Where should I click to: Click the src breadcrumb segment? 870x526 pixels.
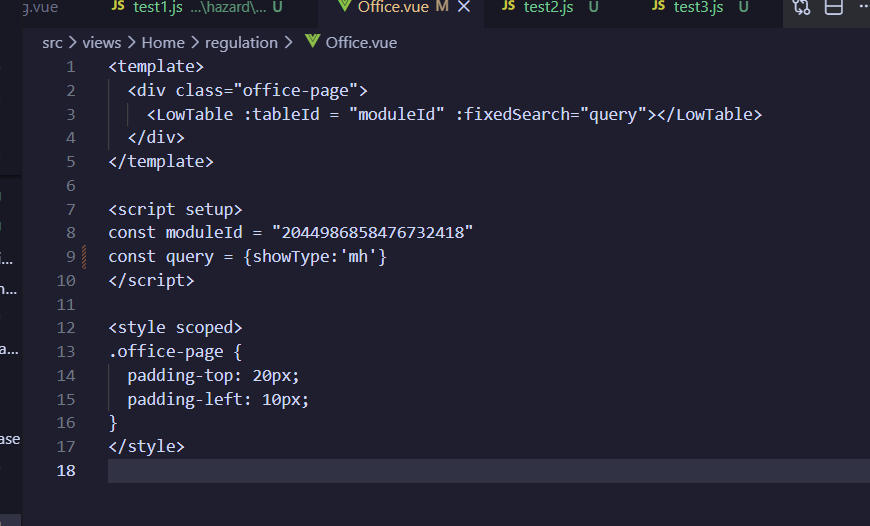[x=52, y=43]
